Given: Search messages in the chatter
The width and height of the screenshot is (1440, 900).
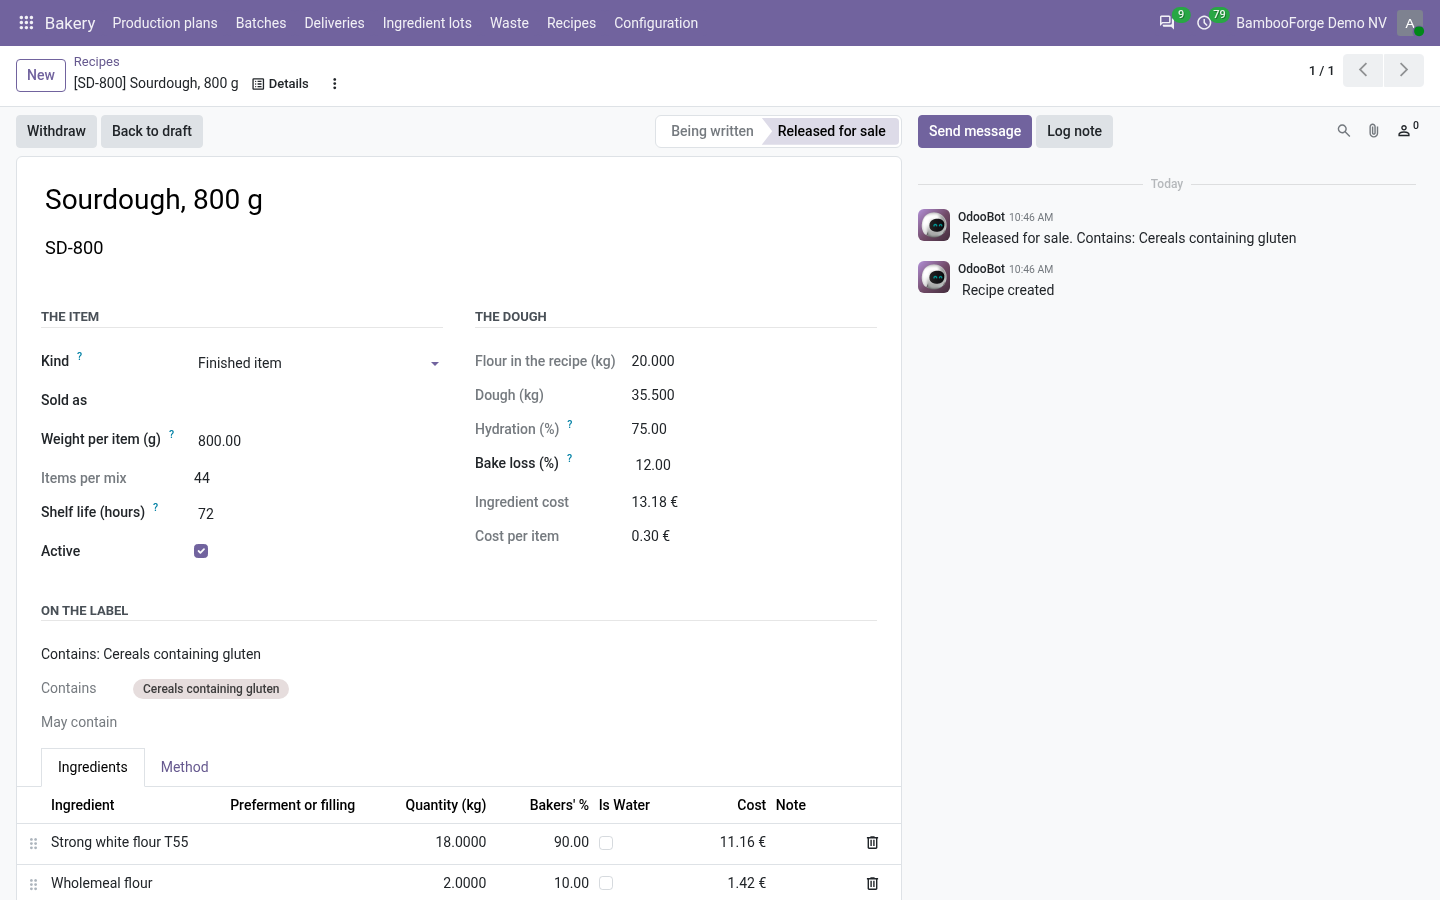Looking at the screenshot, I should (1344, 131).
